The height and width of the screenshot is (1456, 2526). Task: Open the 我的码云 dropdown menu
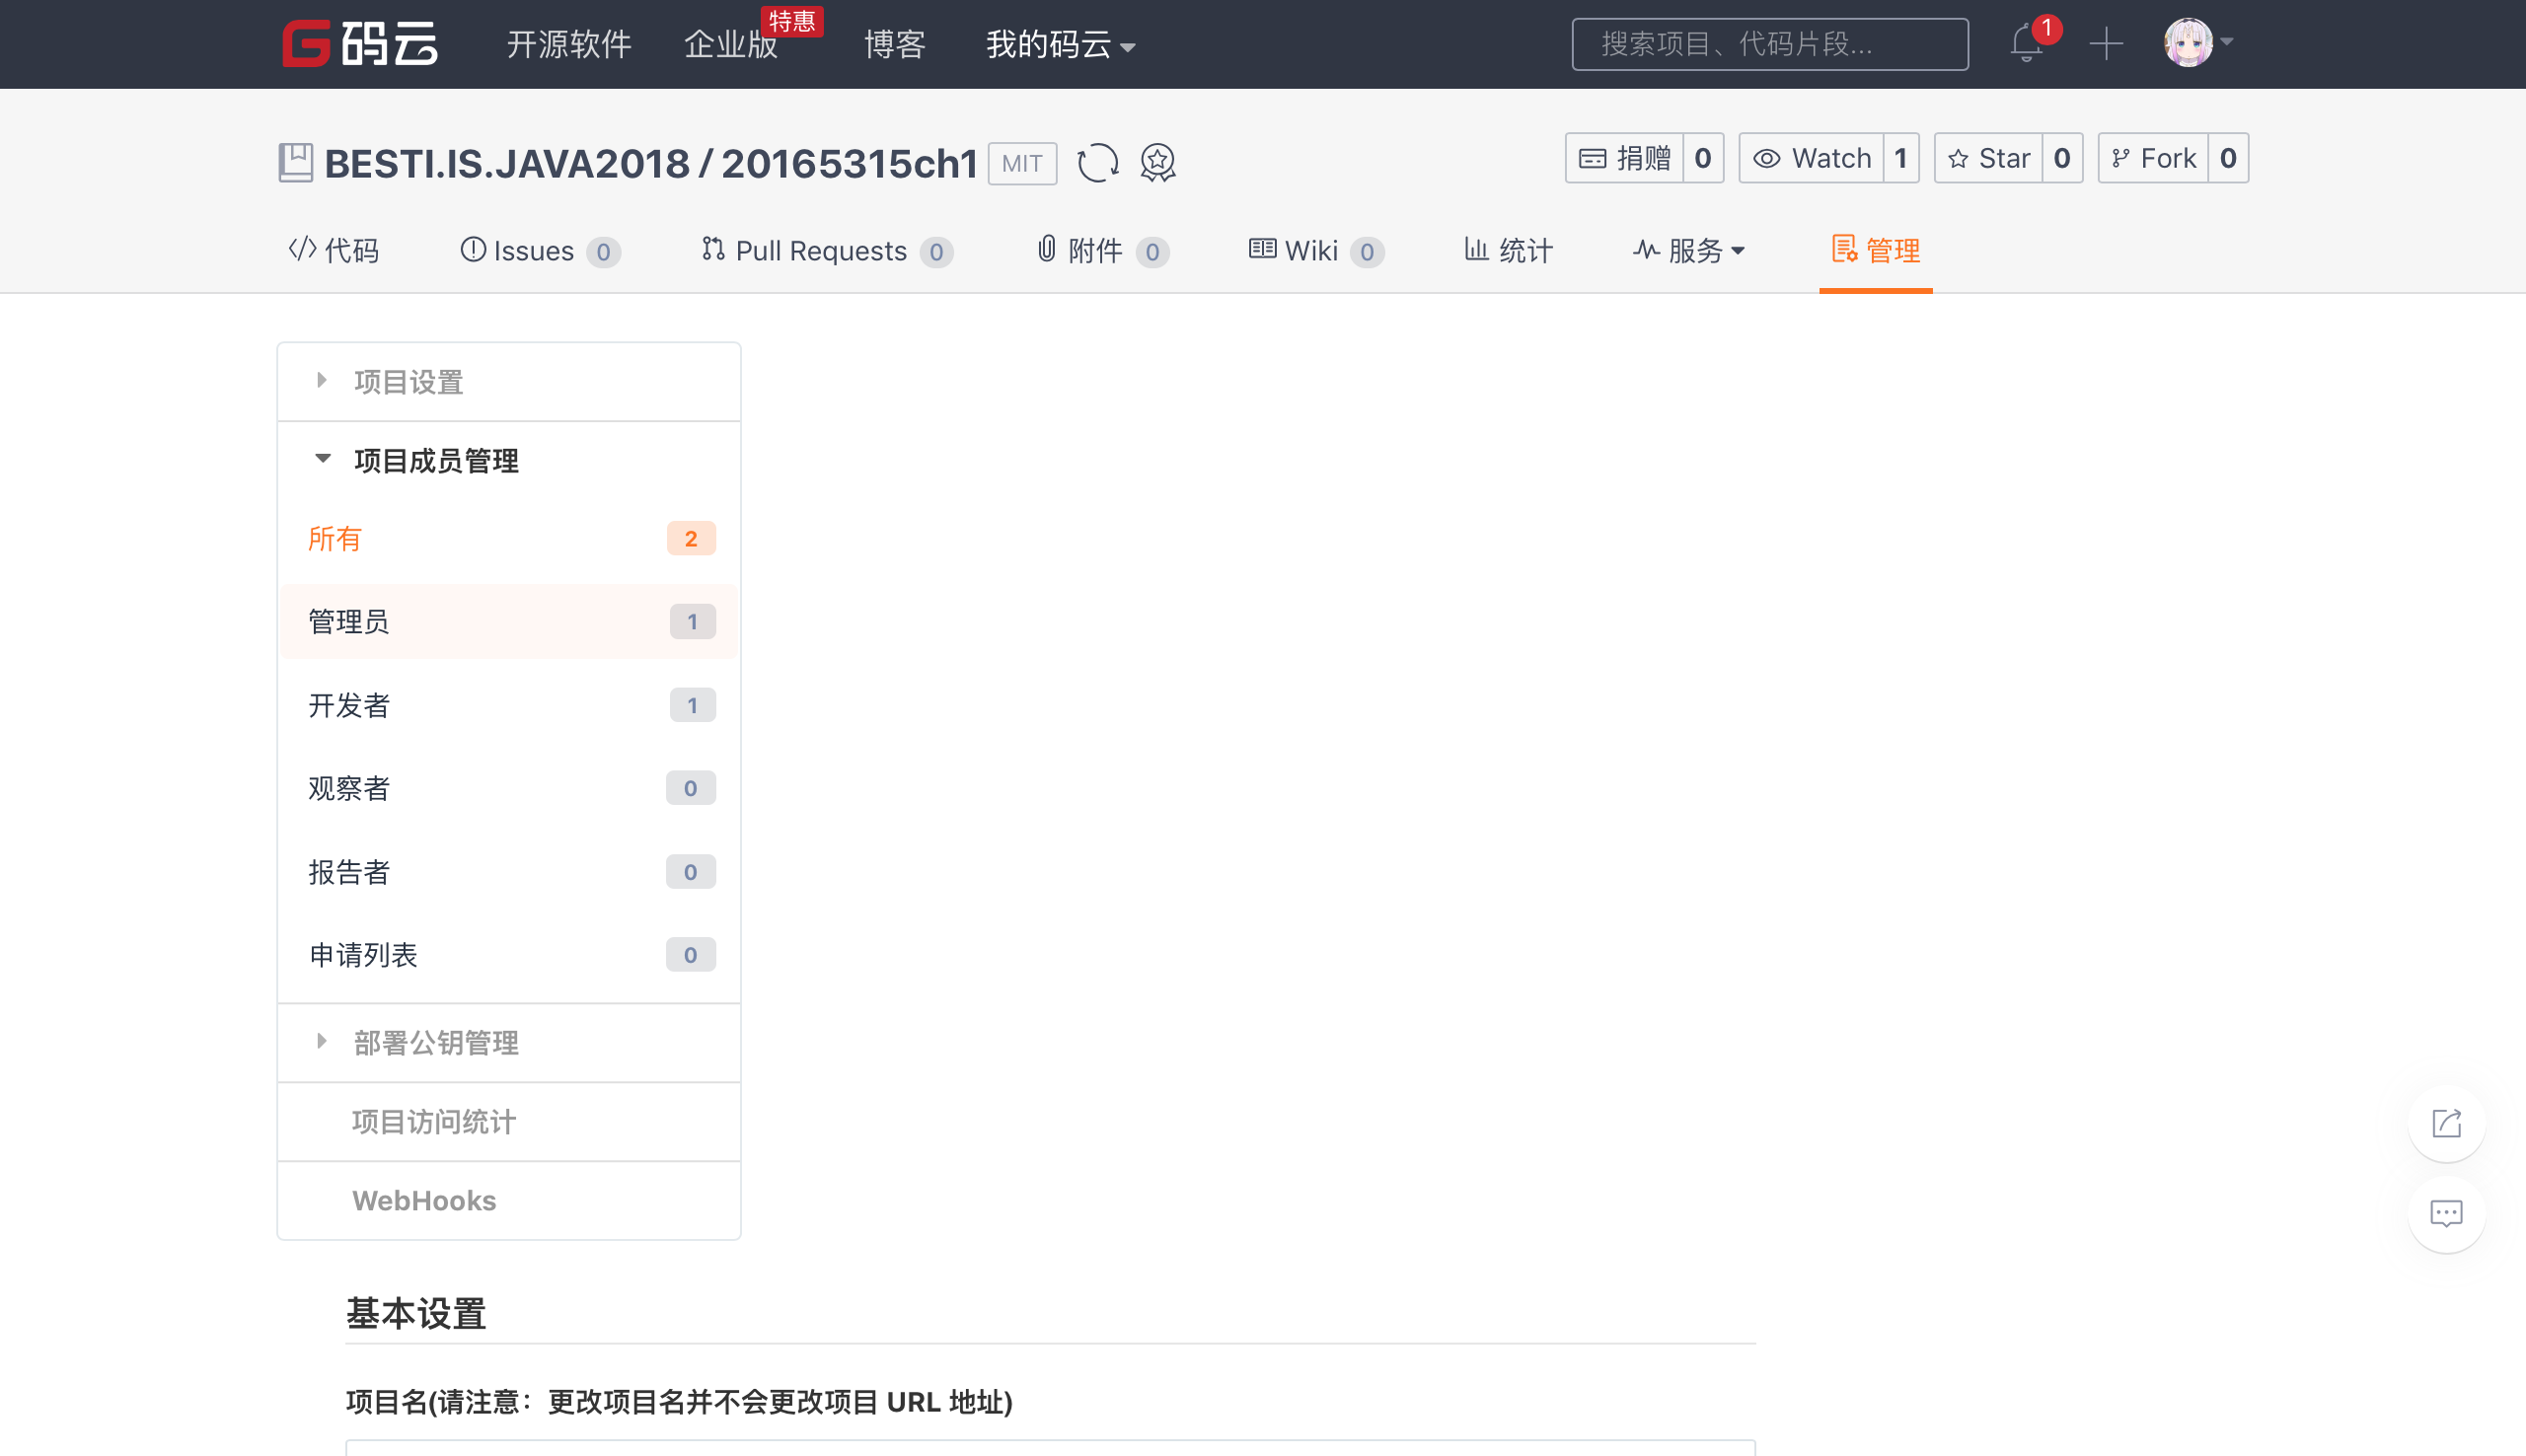click(x=1059, y=45)
